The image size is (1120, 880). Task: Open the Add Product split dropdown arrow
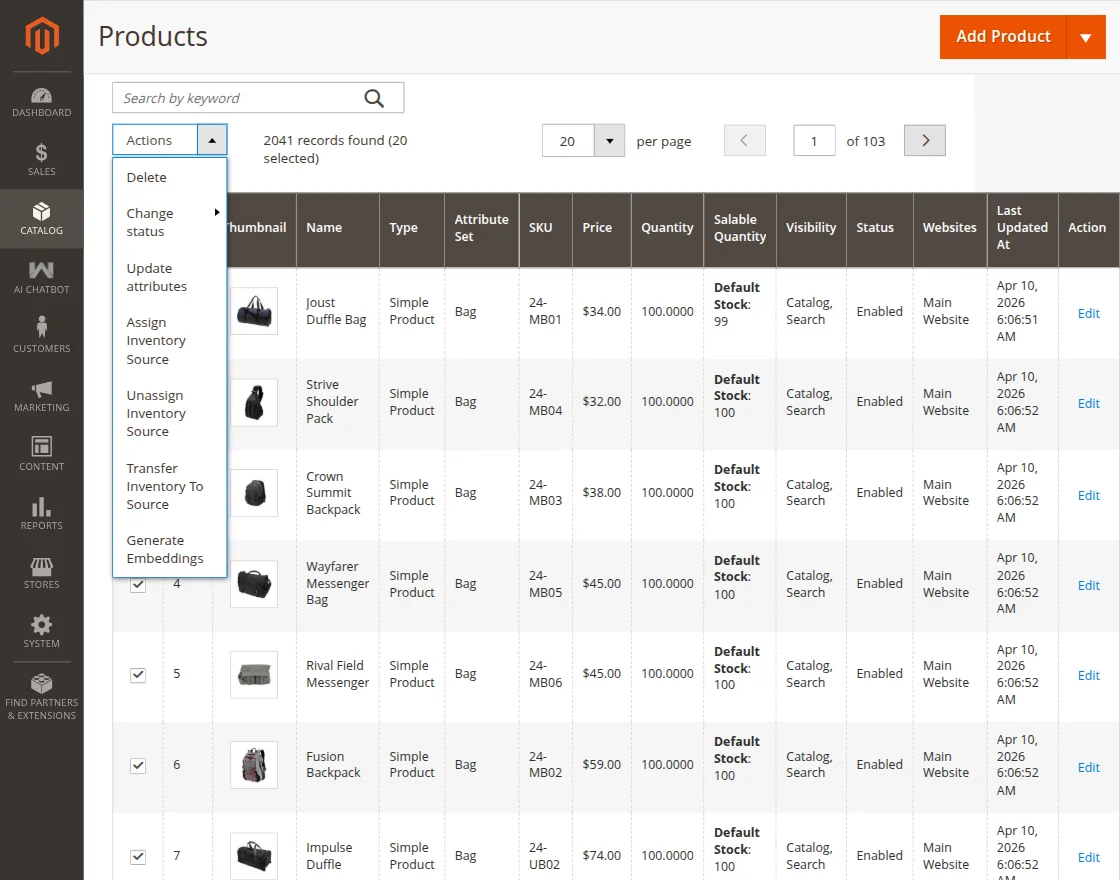tap(1087, 37)
